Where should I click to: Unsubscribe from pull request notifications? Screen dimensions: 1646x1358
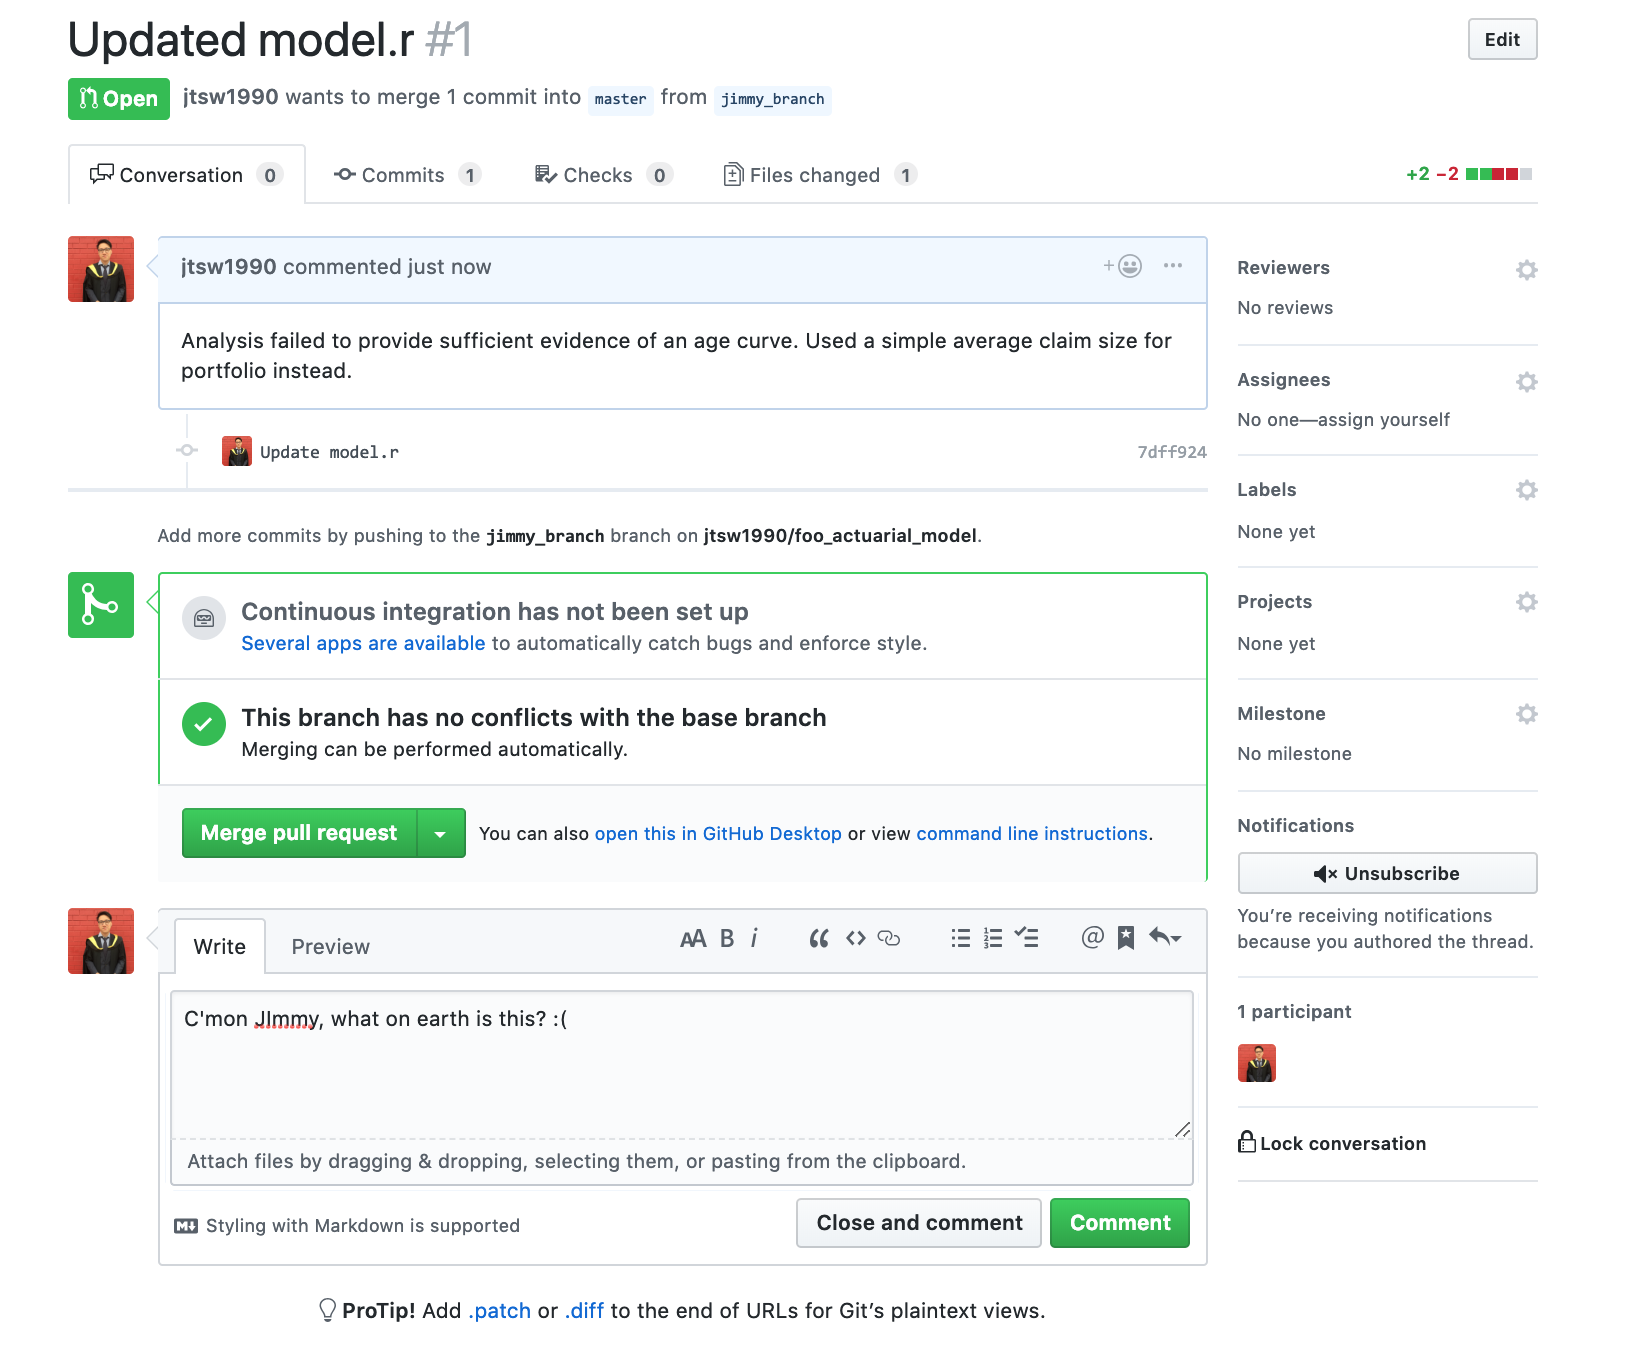point(1387,873)
